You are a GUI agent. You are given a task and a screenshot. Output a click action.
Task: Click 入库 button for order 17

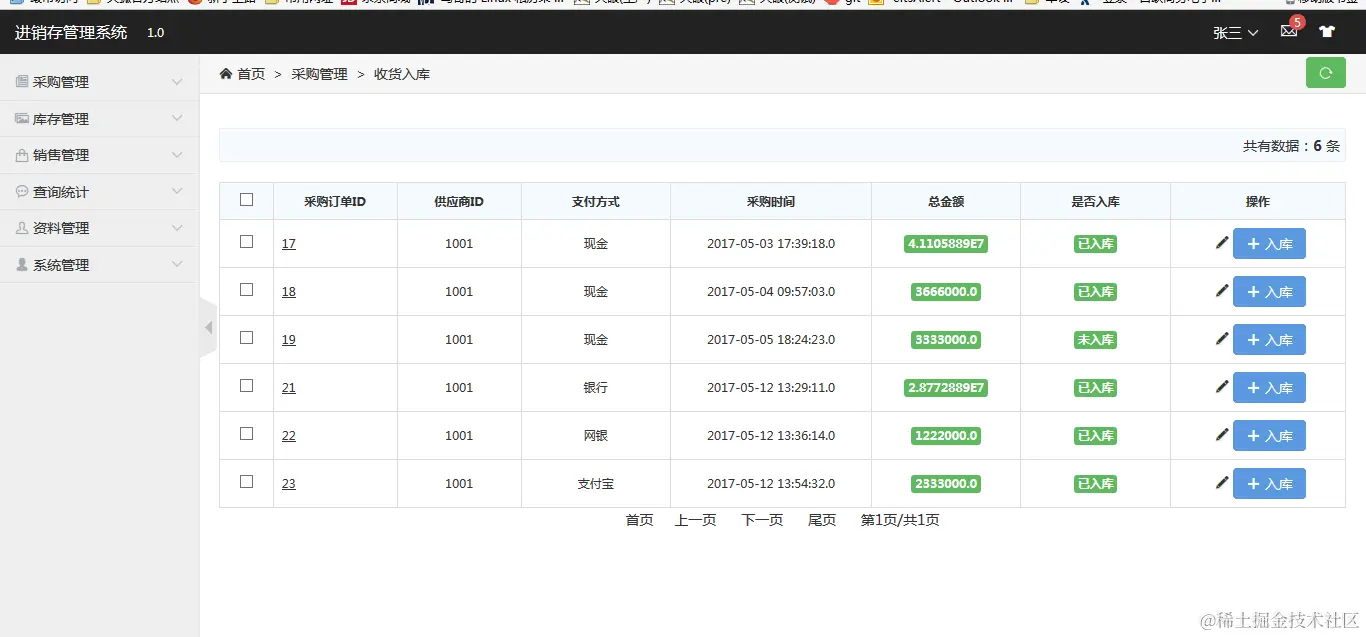click(1269, 243)
